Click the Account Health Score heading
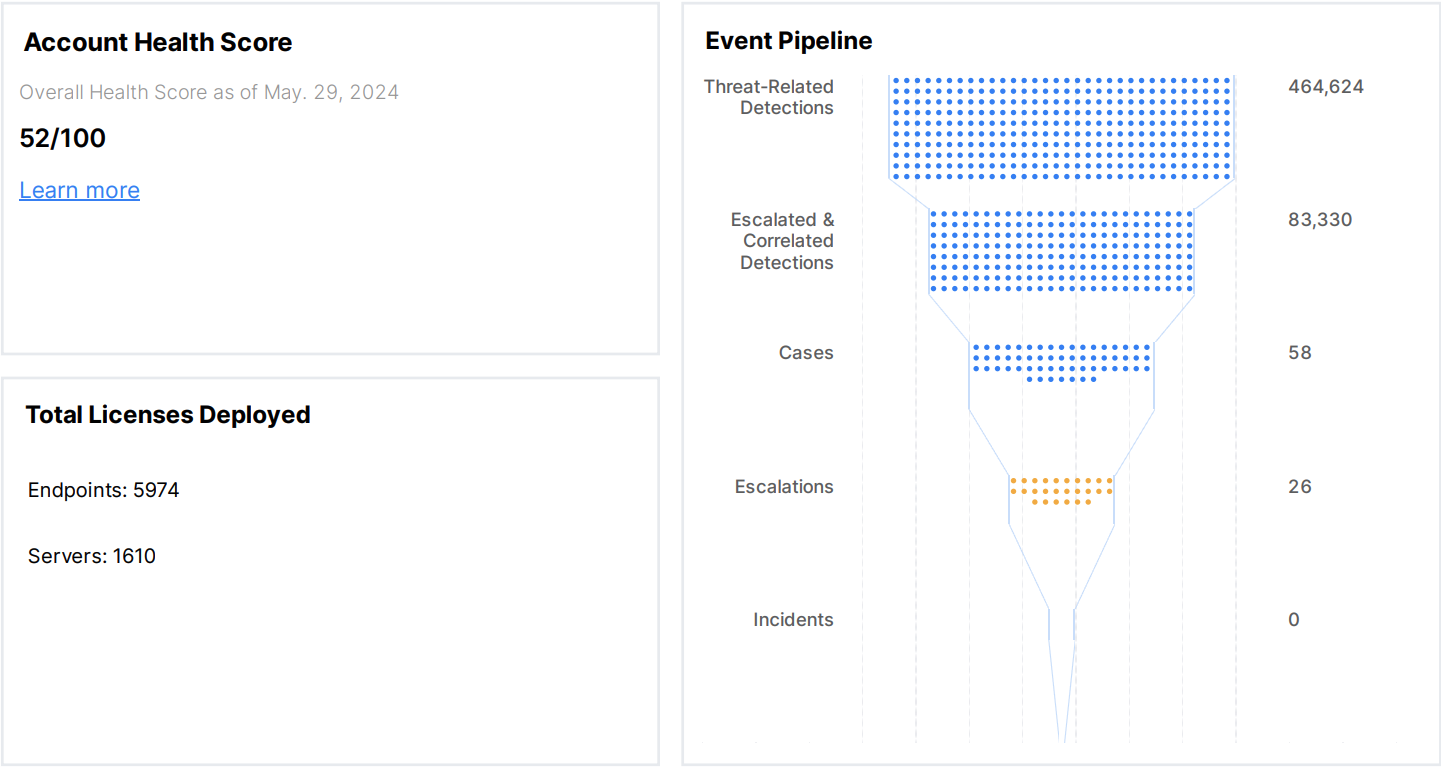Viewport: 1441px width, 767px height. point(158,42)
